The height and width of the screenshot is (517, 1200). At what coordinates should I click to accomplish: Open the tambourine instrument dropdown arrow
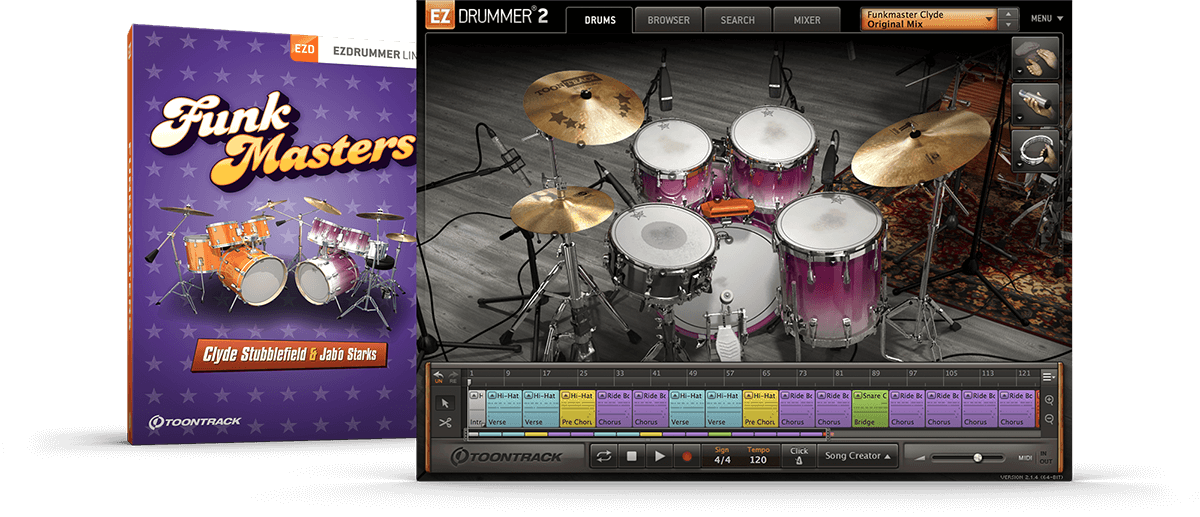pyautogui.click(x=1018, y=162)
